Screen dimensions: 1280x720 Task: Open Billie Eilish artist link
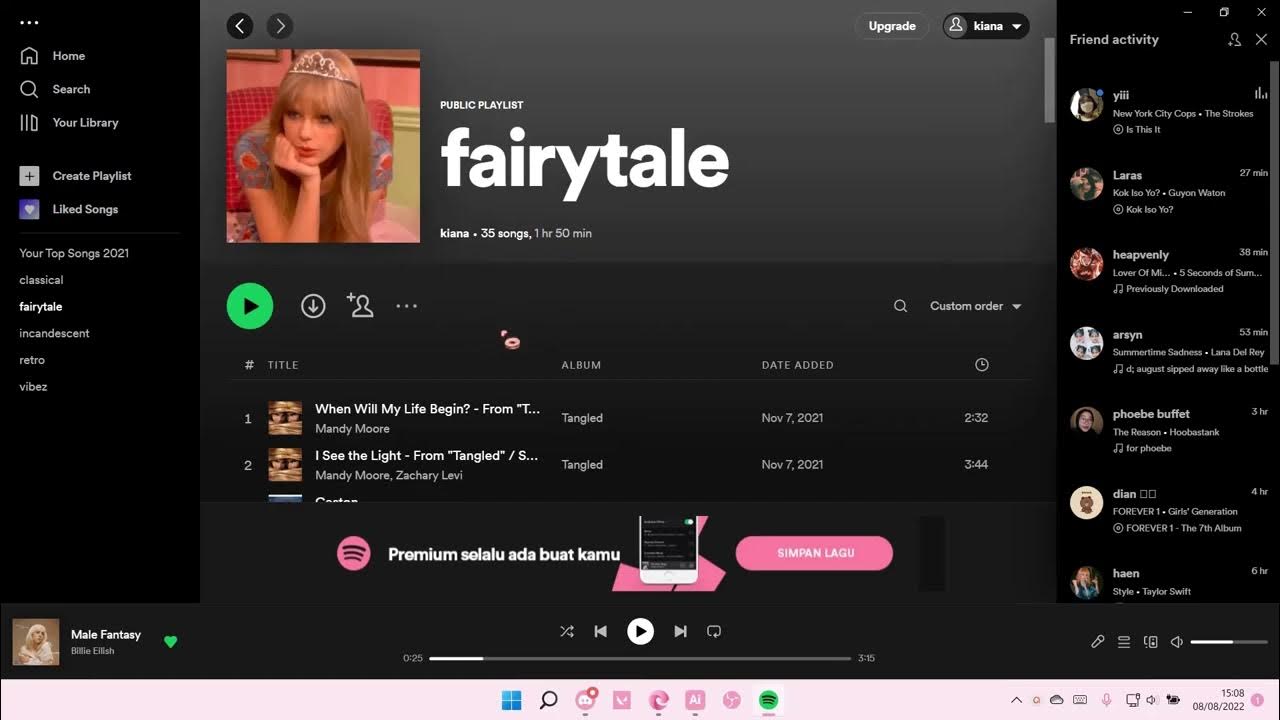point(93,651)
